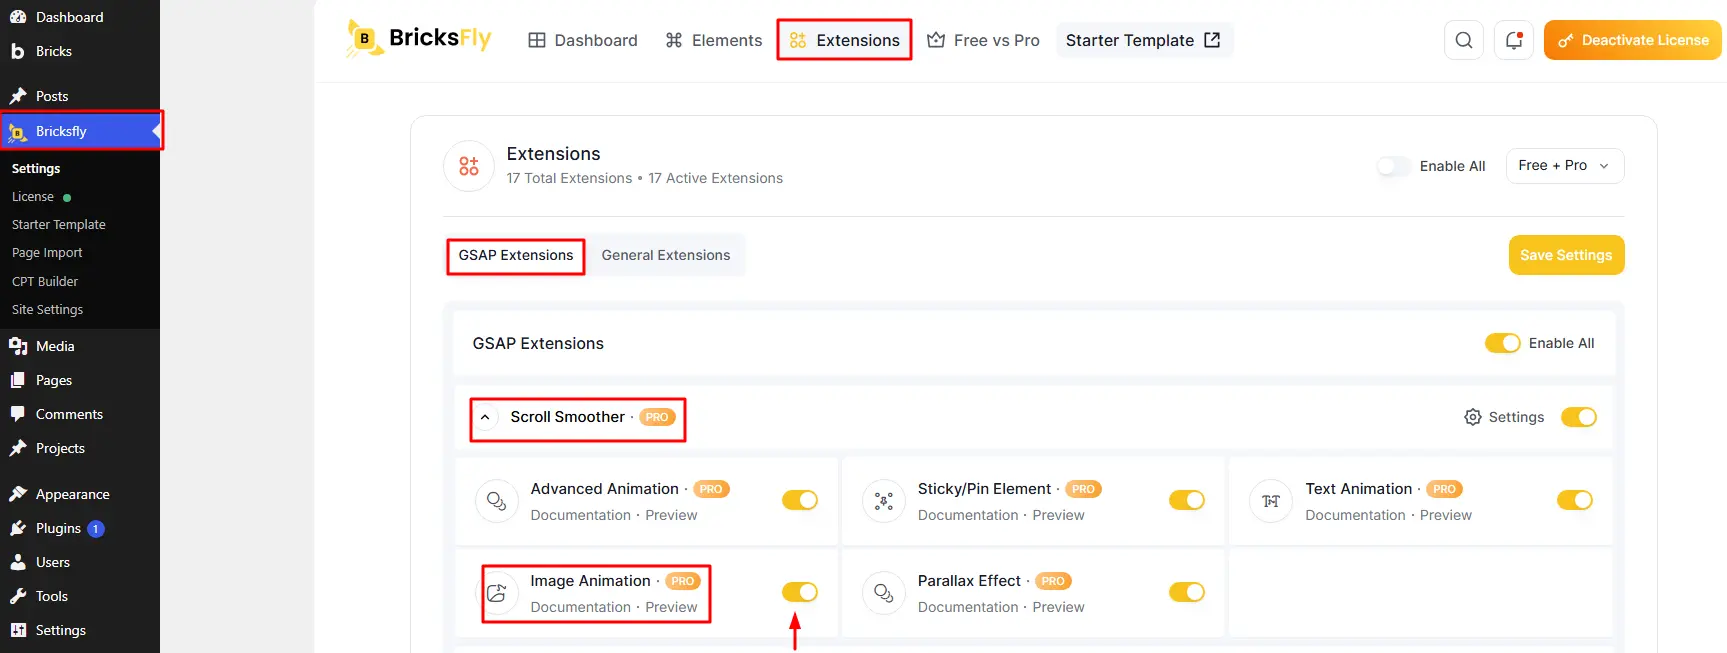Click the search icon in header
The image size is (1727, 653).
coord(1463,40)
